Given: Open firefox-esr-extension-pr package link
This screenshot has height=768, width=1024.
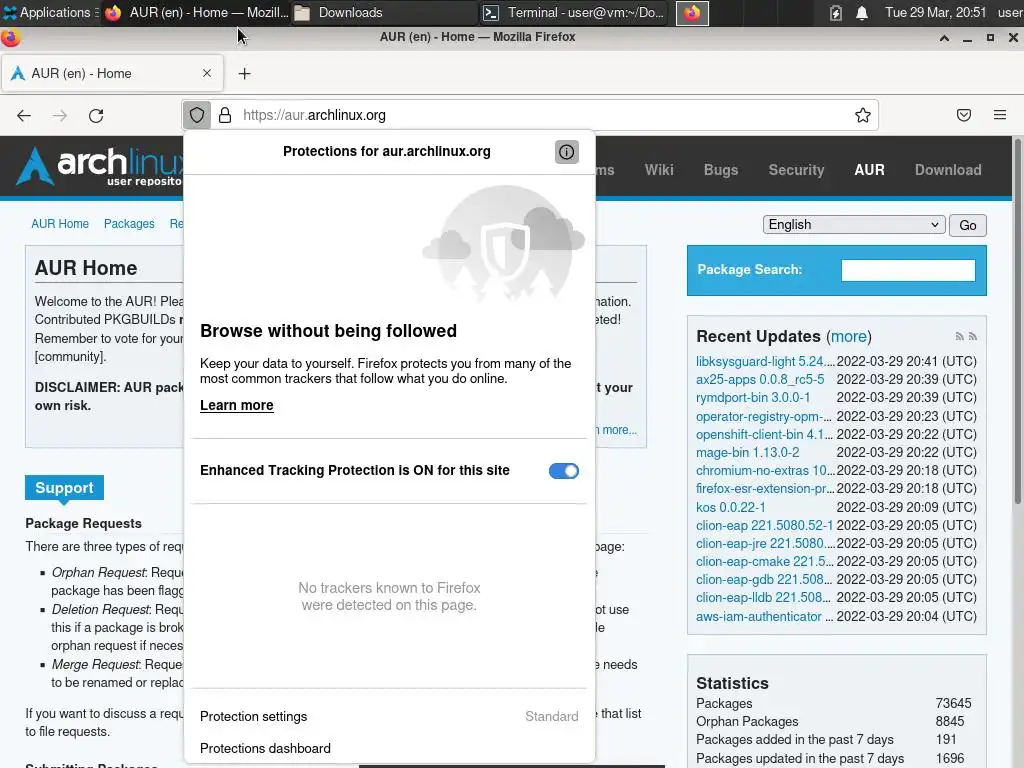Looking at the screenshot, I should [765, 488].
